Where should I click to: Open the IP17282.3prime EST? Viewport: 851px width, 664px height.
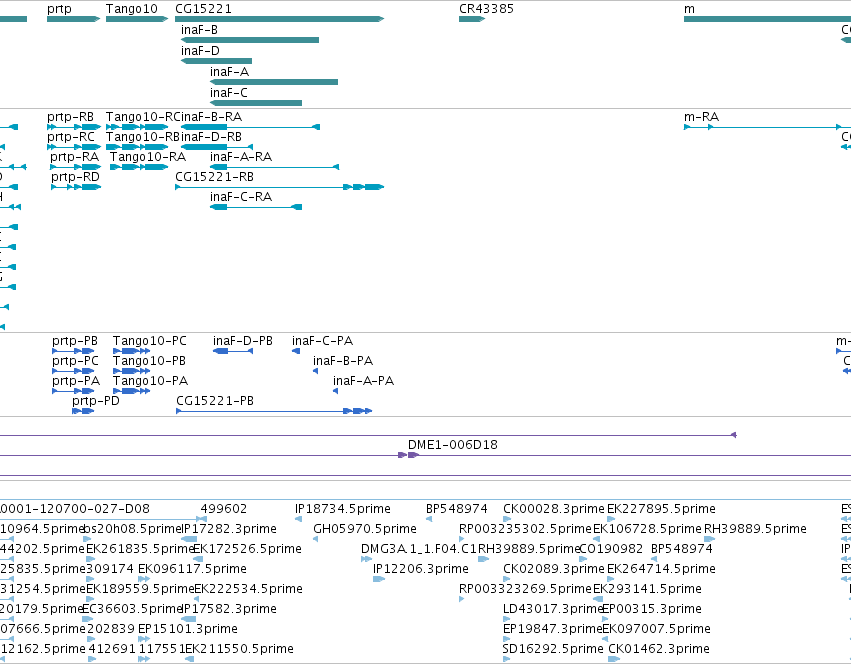(x=228, y=529)
